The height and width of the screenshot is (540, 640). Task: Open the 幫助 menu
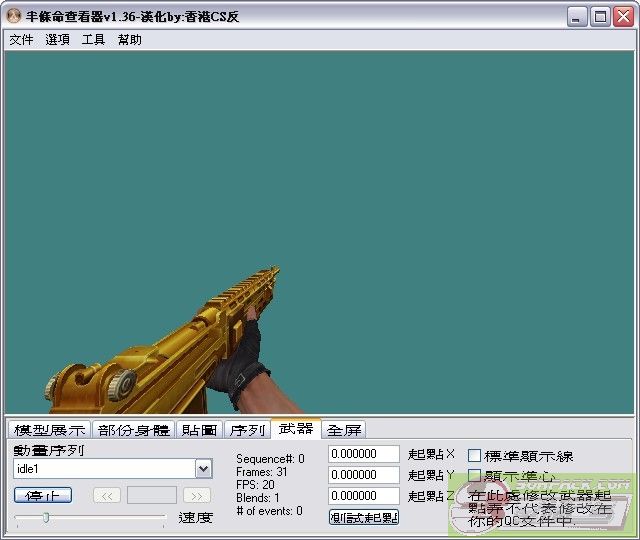click(129, 40)
